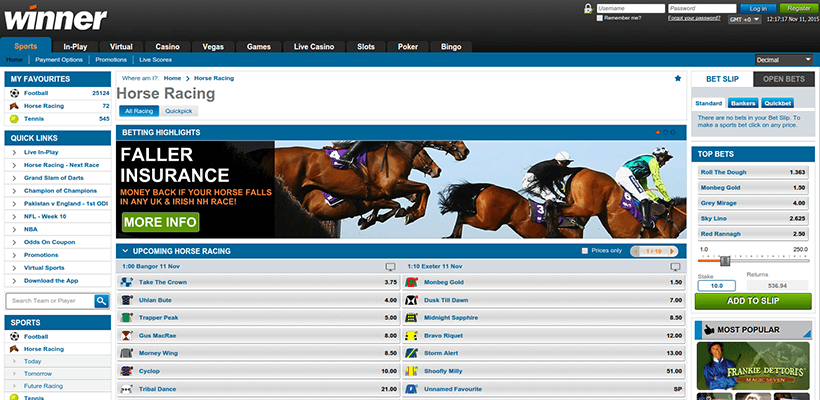Click the Username input field
The width and height of the screenshot is (820, 400).
[x=631, y=8]
